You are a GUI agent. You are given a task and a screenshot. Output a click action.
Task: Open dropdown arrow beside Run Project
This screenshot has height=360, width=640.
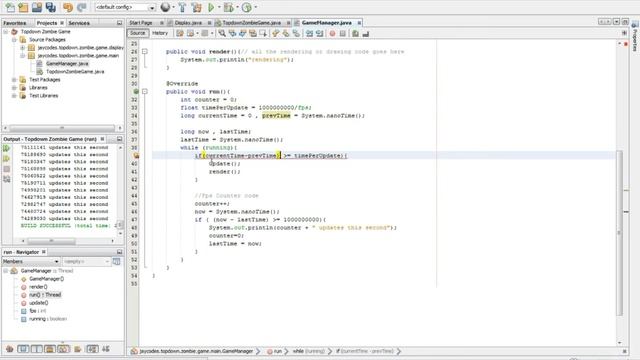click(x=219, y=7)
